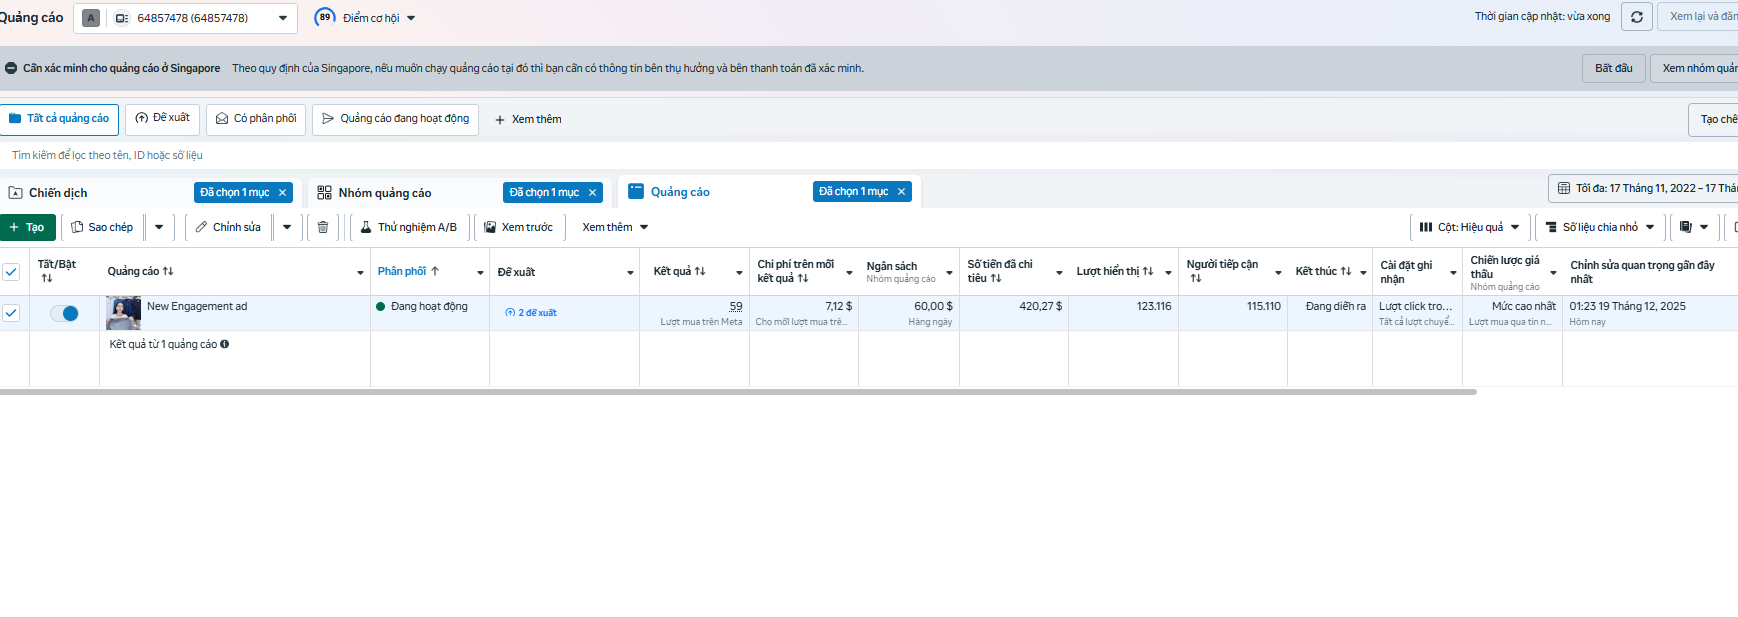Open the Chiến lược giá thầu column menu
The height and width of the screenshot is (617, 1738).
pos(1553,272)
